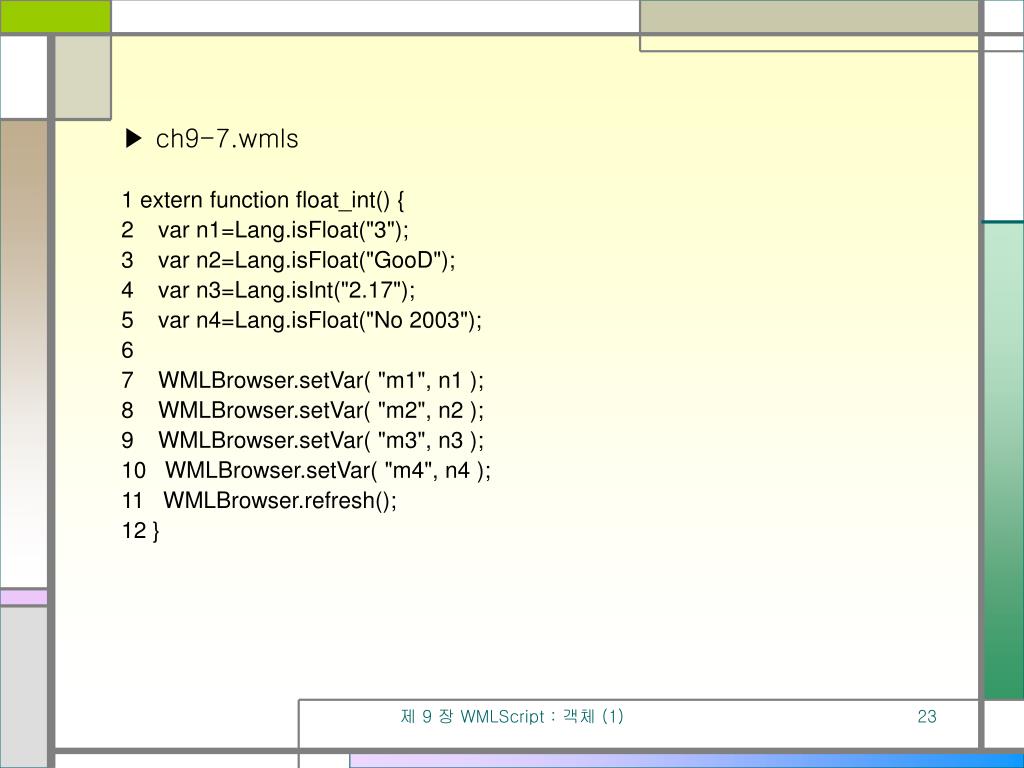
Task: Click the footer text 제 9 장 WMLScript : 객체 (1)
Action: click(x=512, y=716)
